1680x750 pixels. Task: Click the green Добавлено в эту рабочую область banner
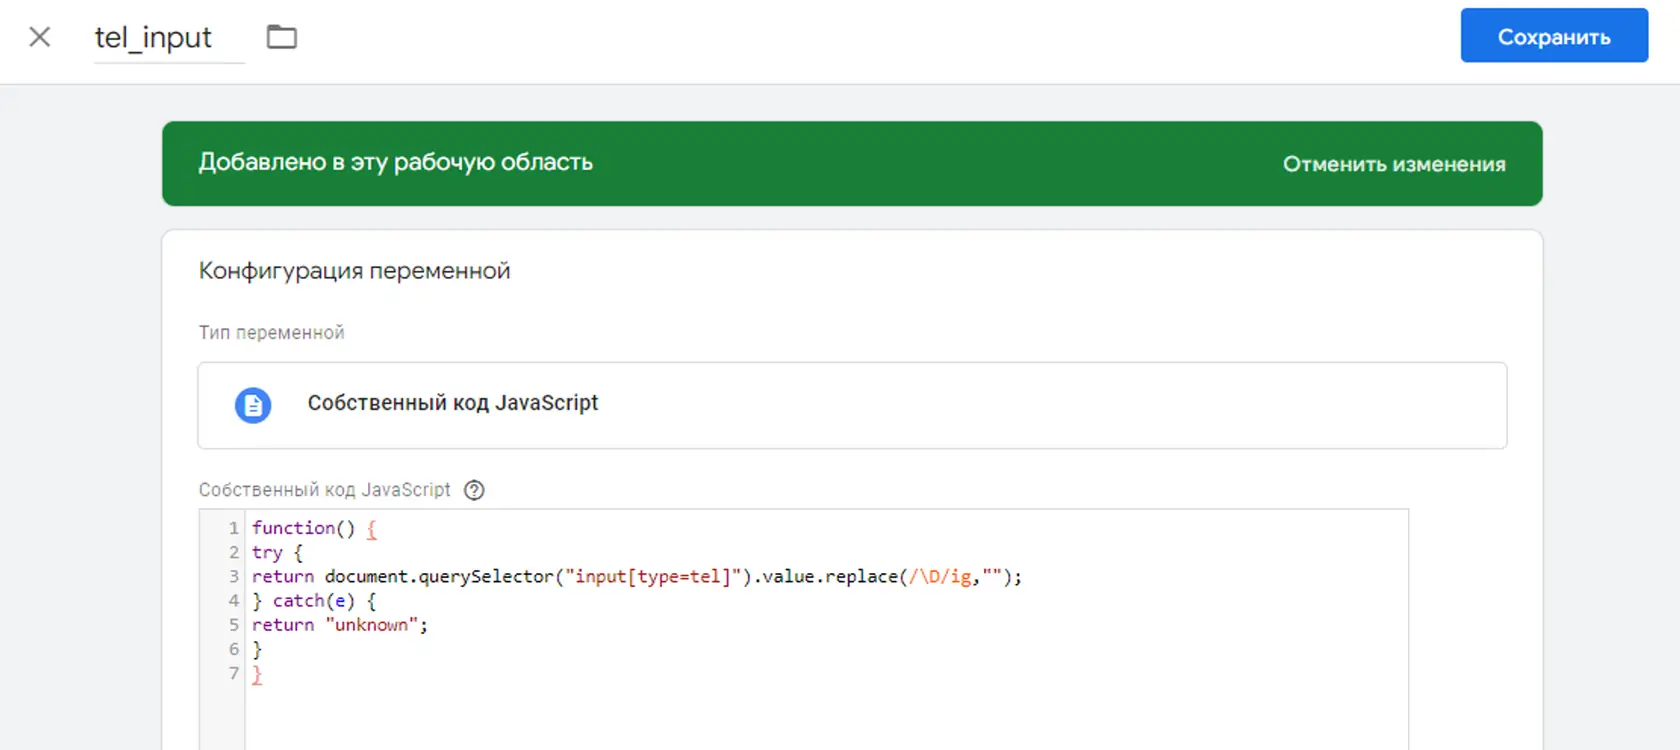(852, 164)
